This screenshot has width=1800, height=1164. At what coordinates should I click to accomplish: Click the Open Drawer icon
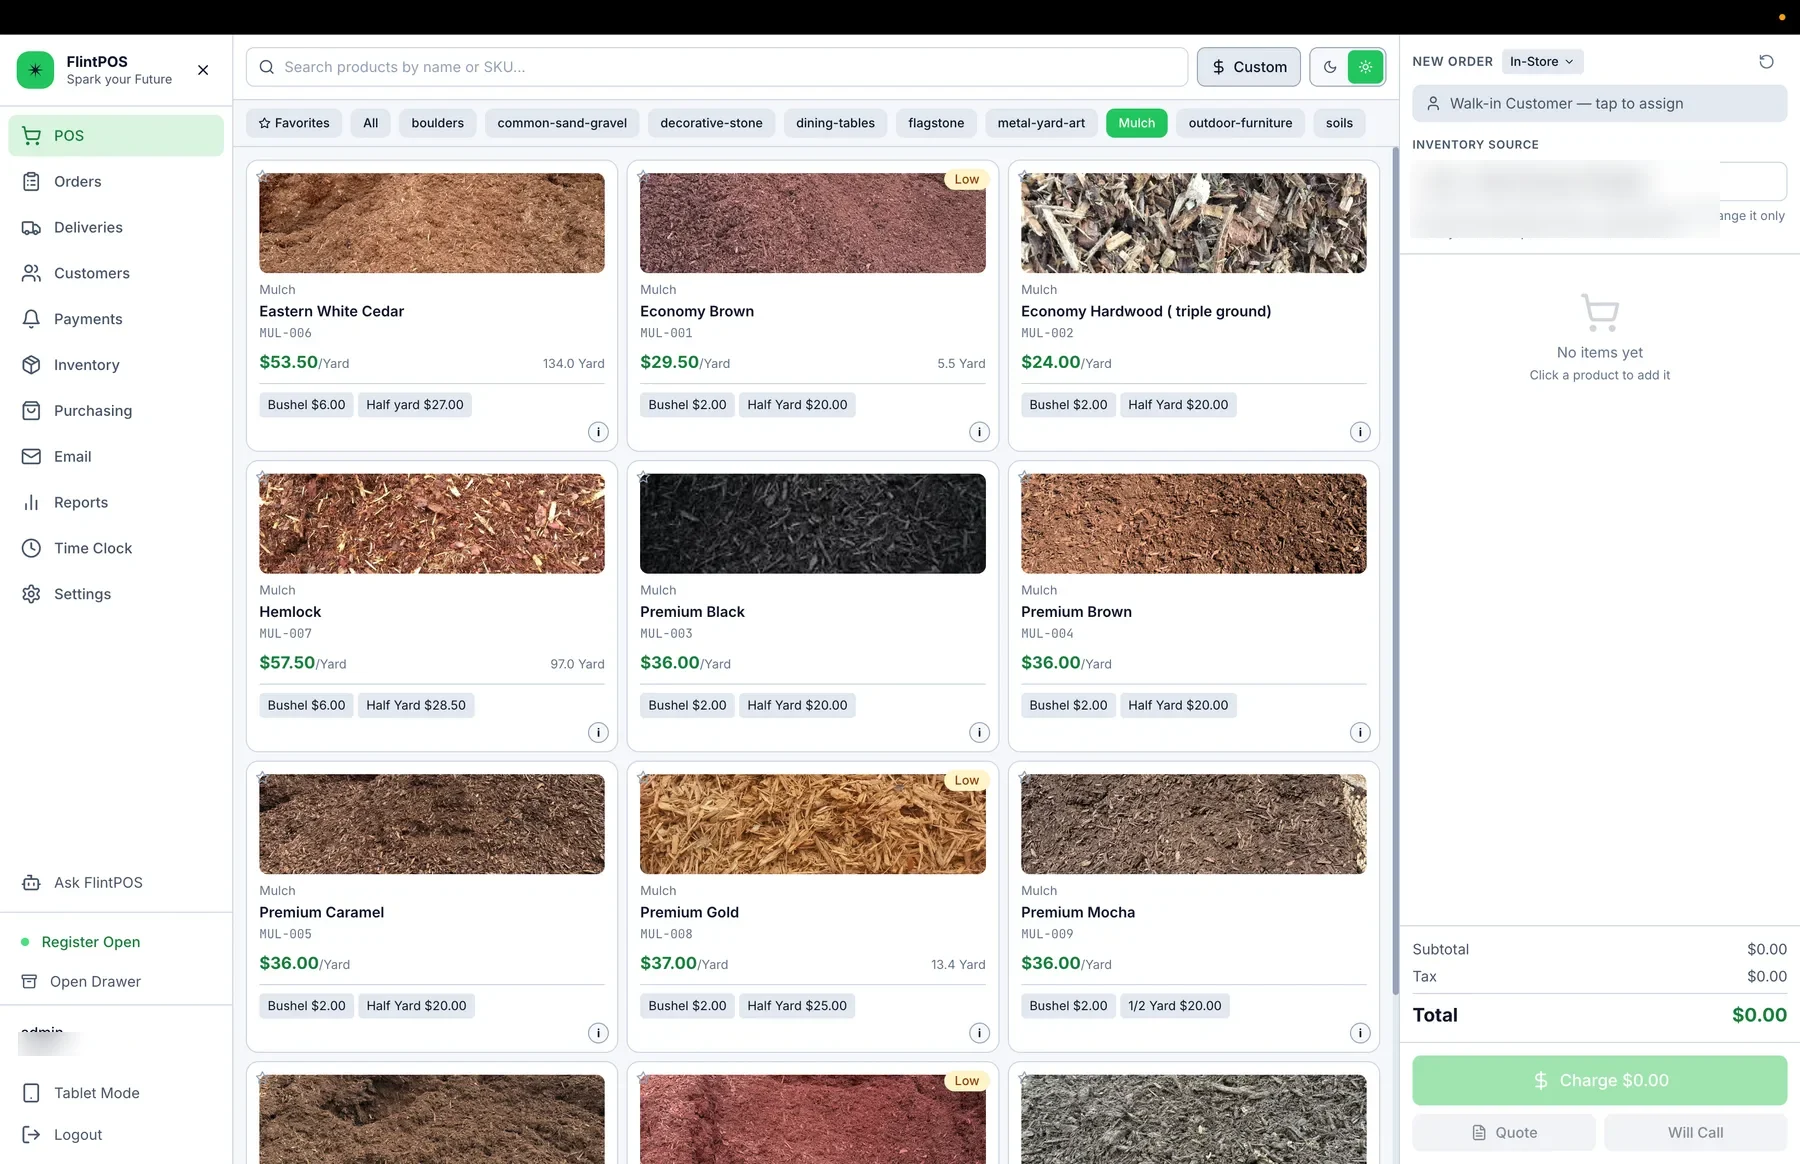pyautogui.click(x=30, y=981)
